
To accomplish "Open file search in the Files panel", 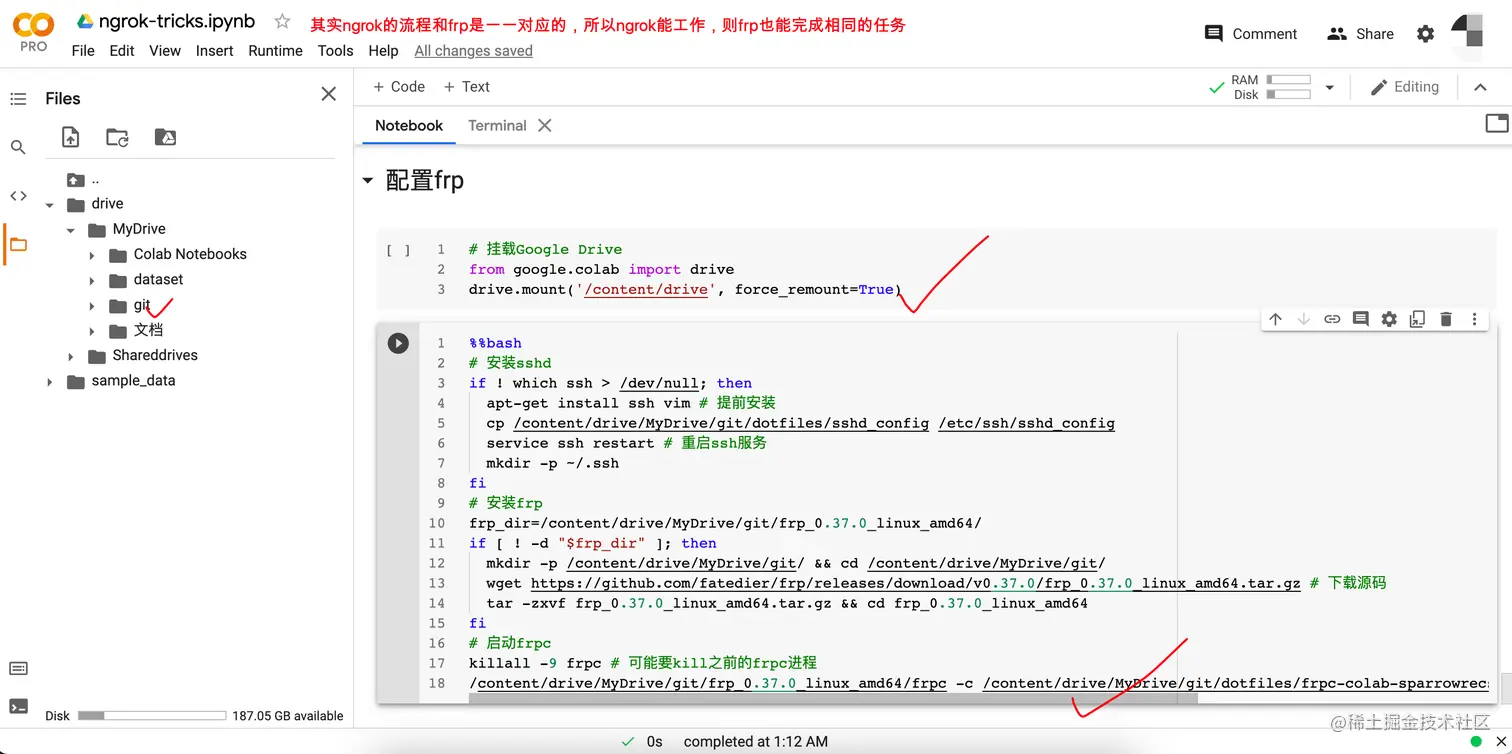I will pyautogui.click(x=18, y=146).
